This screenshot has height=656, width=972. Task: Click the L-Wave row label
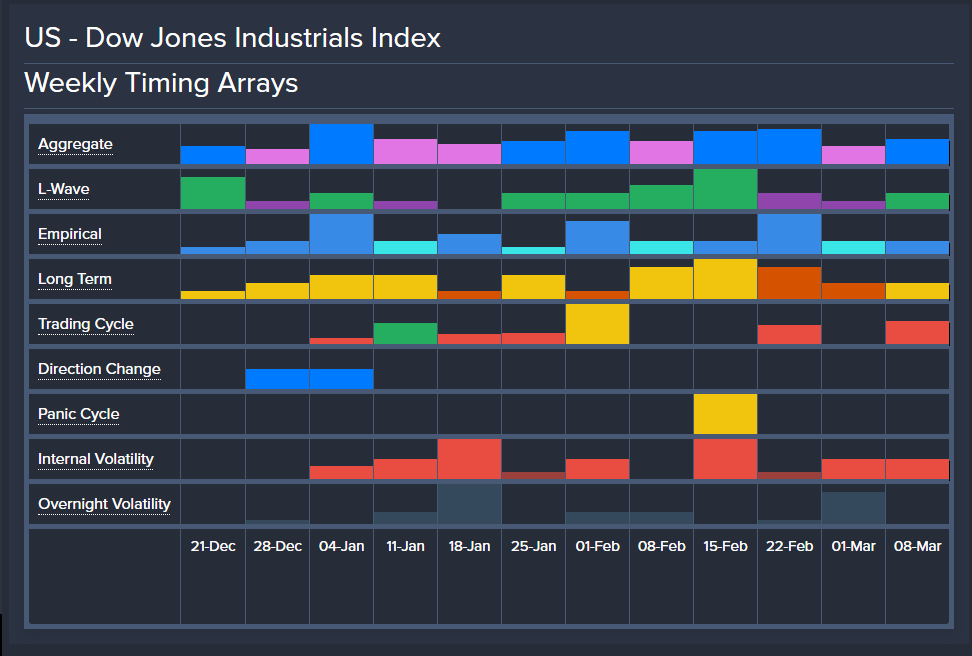point(63,189)
